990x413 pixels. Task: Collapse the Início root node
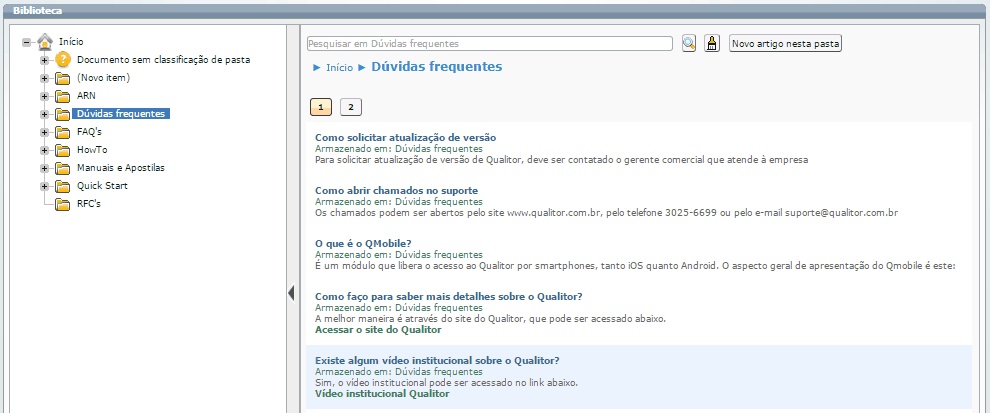point(26,42)
